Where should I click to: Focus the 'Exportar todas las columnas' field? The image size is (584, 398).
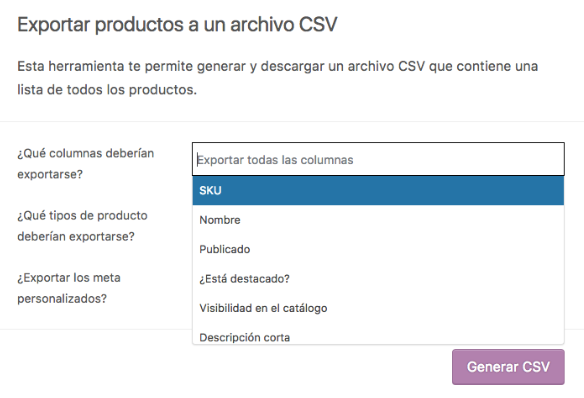tap(378, 159)
